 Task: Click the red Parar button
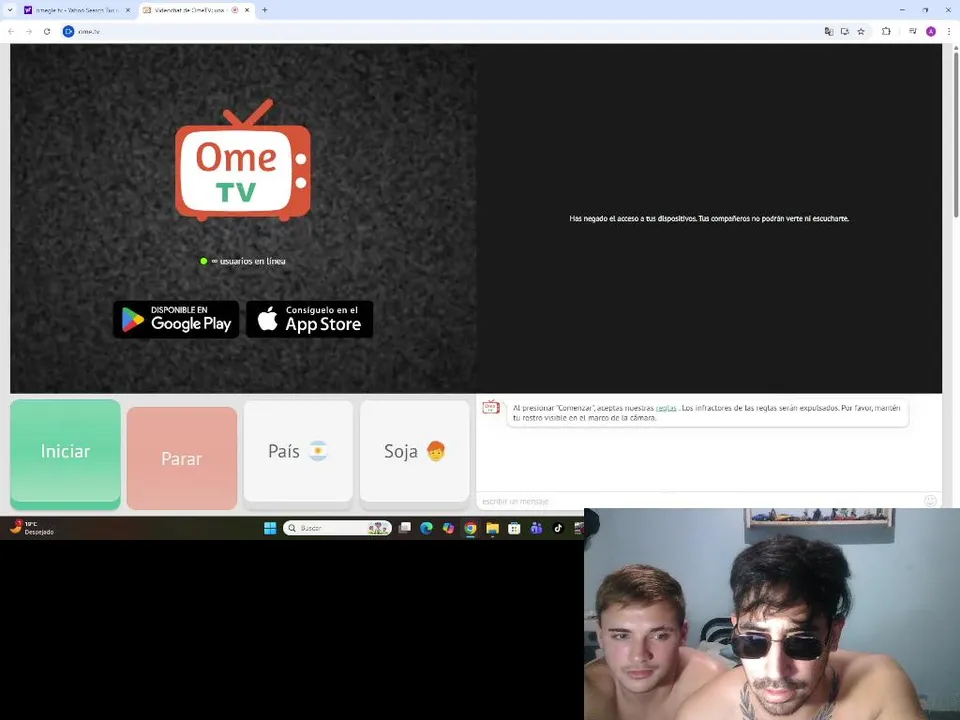pos(182,458)
